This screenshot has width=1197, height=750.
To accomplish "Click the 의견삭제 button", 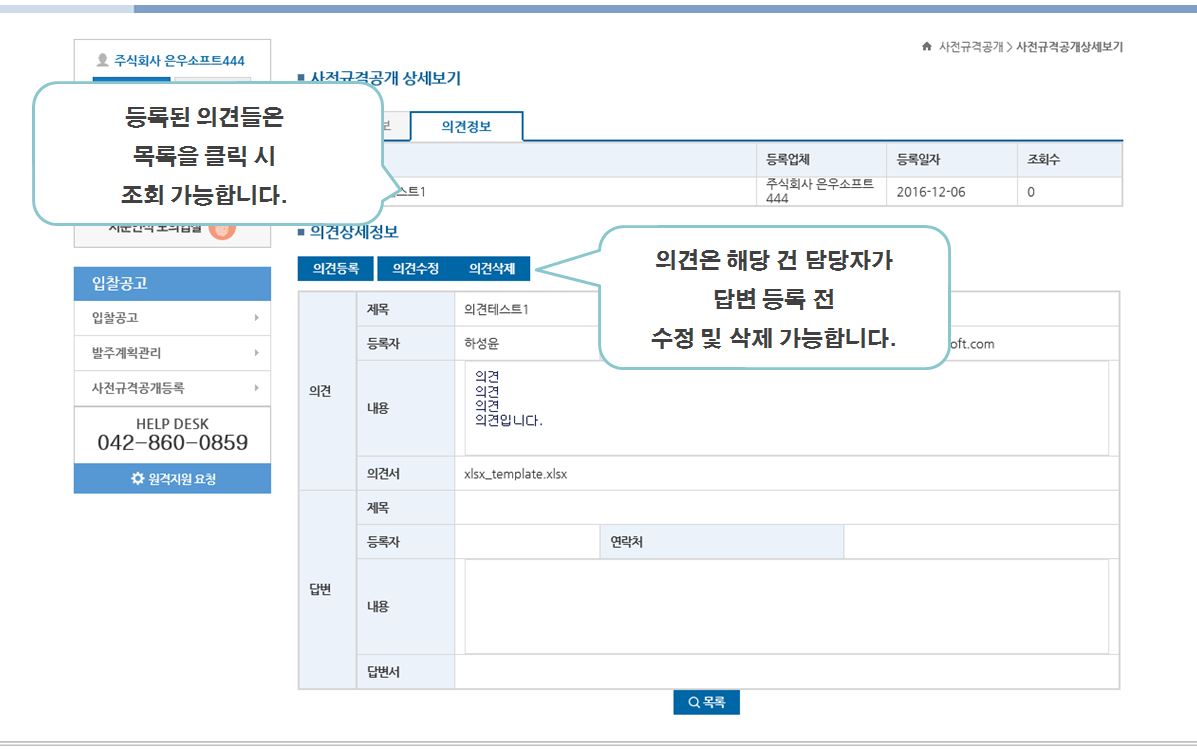I will pos(492,268).
